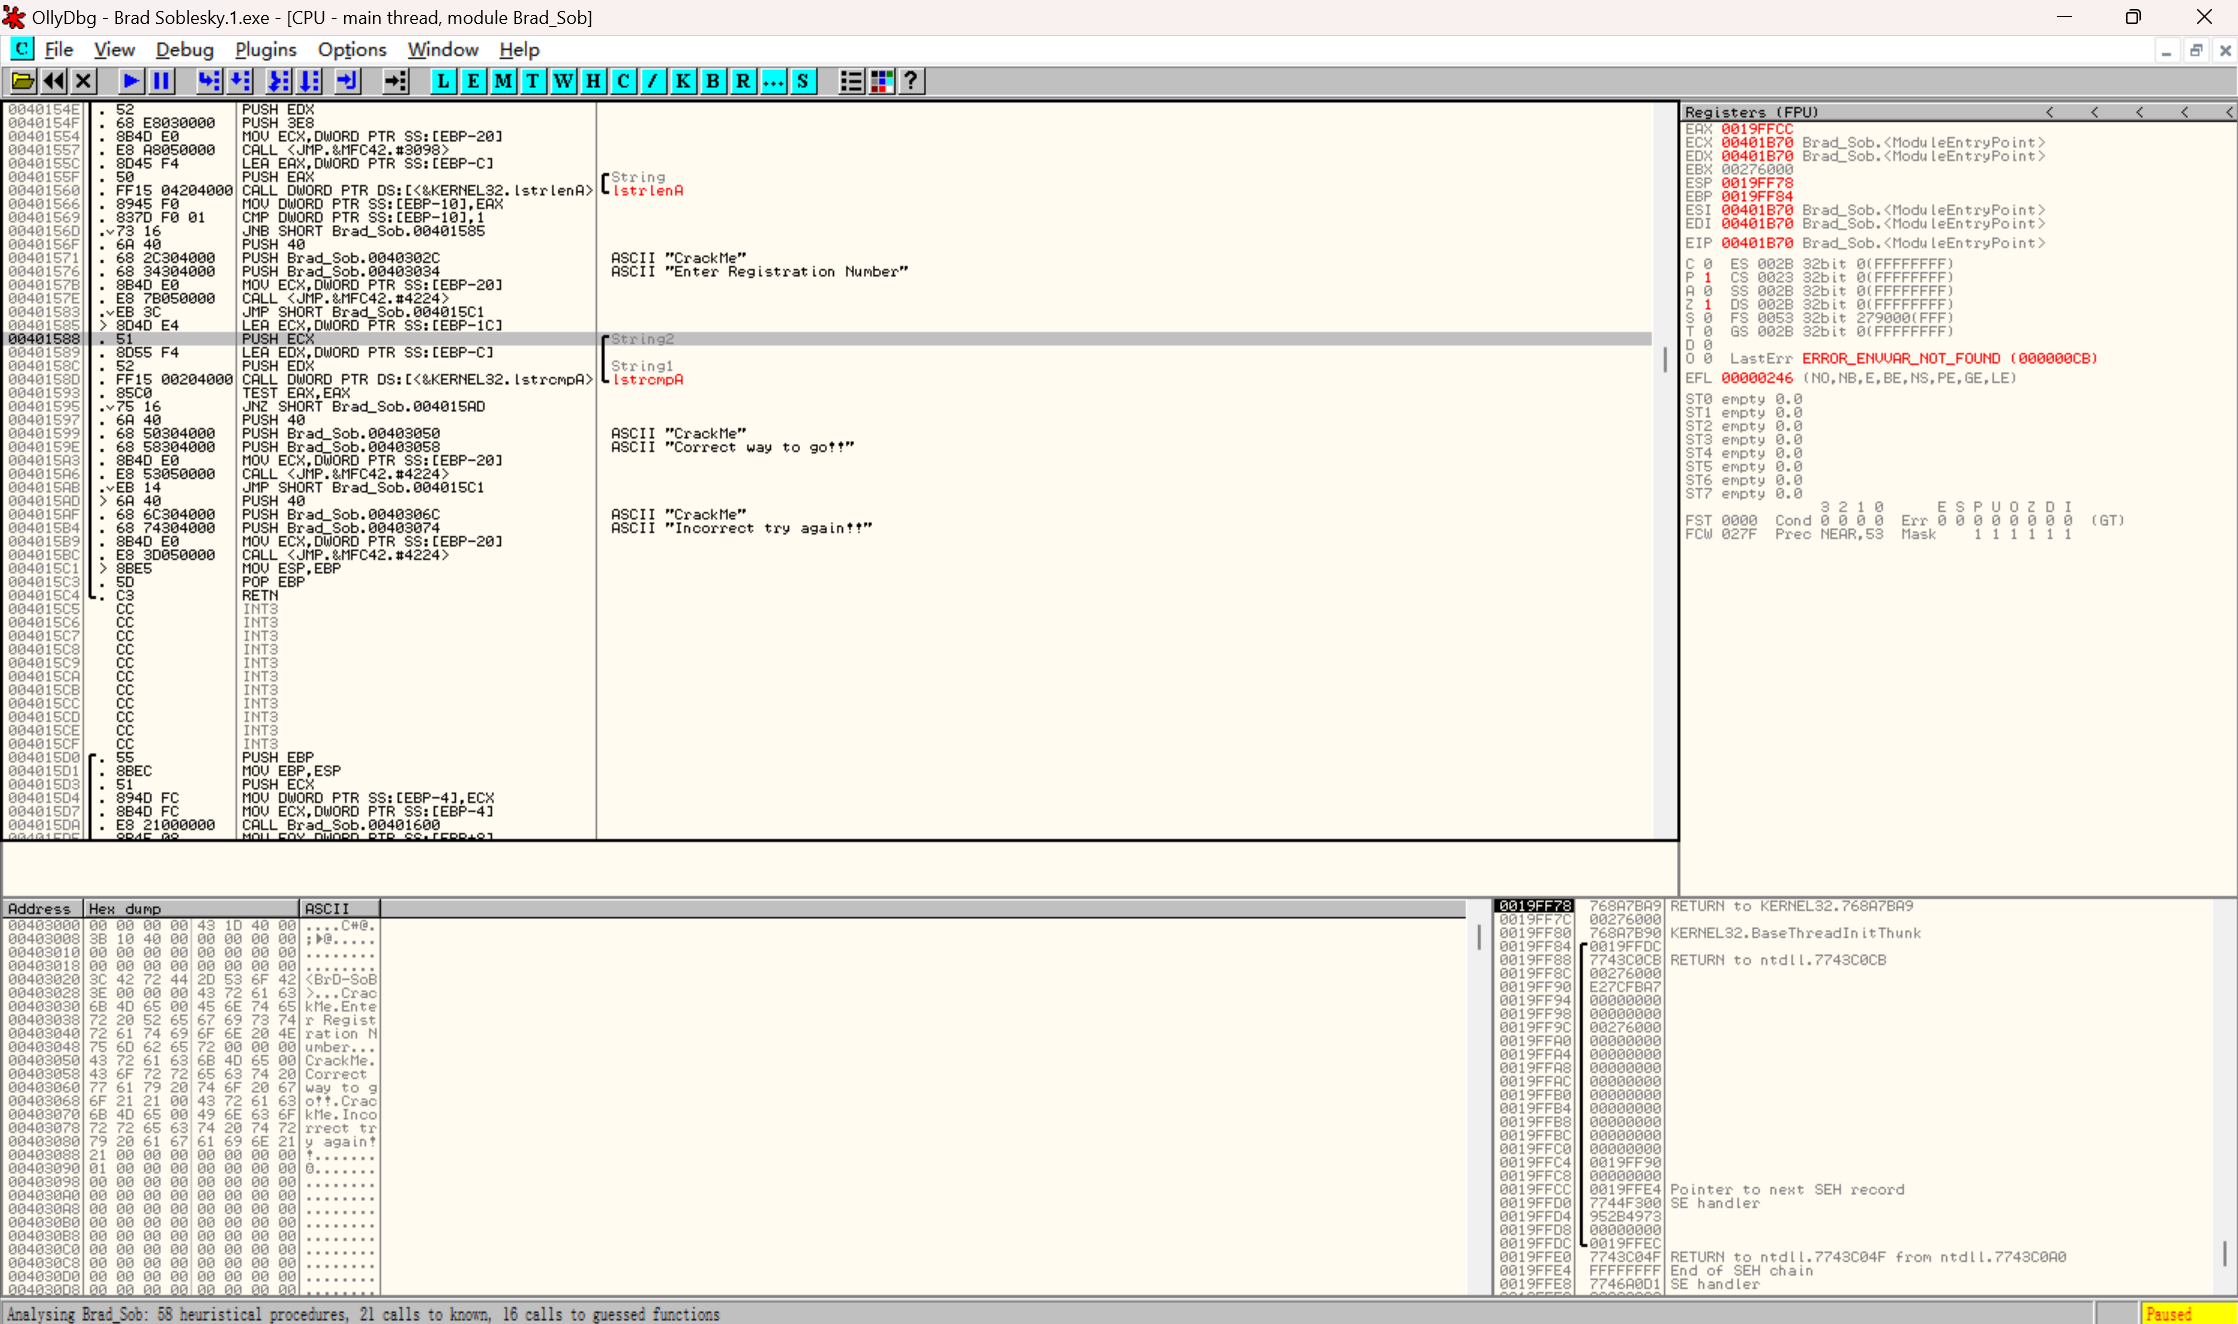Open the Call stack window (K)
The image size is (2238, 1324).
682,81
